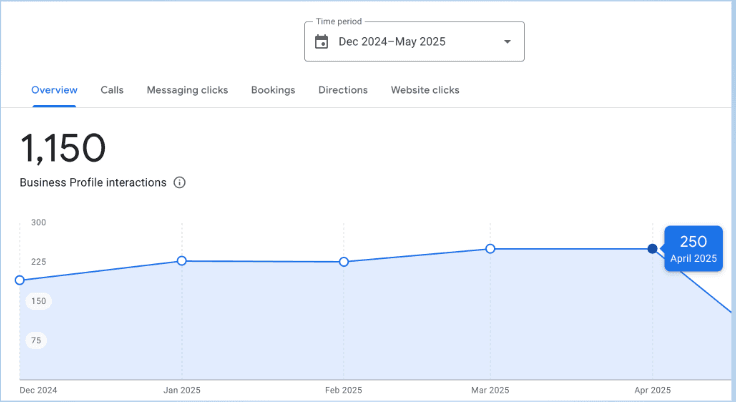Click the 250 April 2025 tooltip

click(x=693, y=248)
